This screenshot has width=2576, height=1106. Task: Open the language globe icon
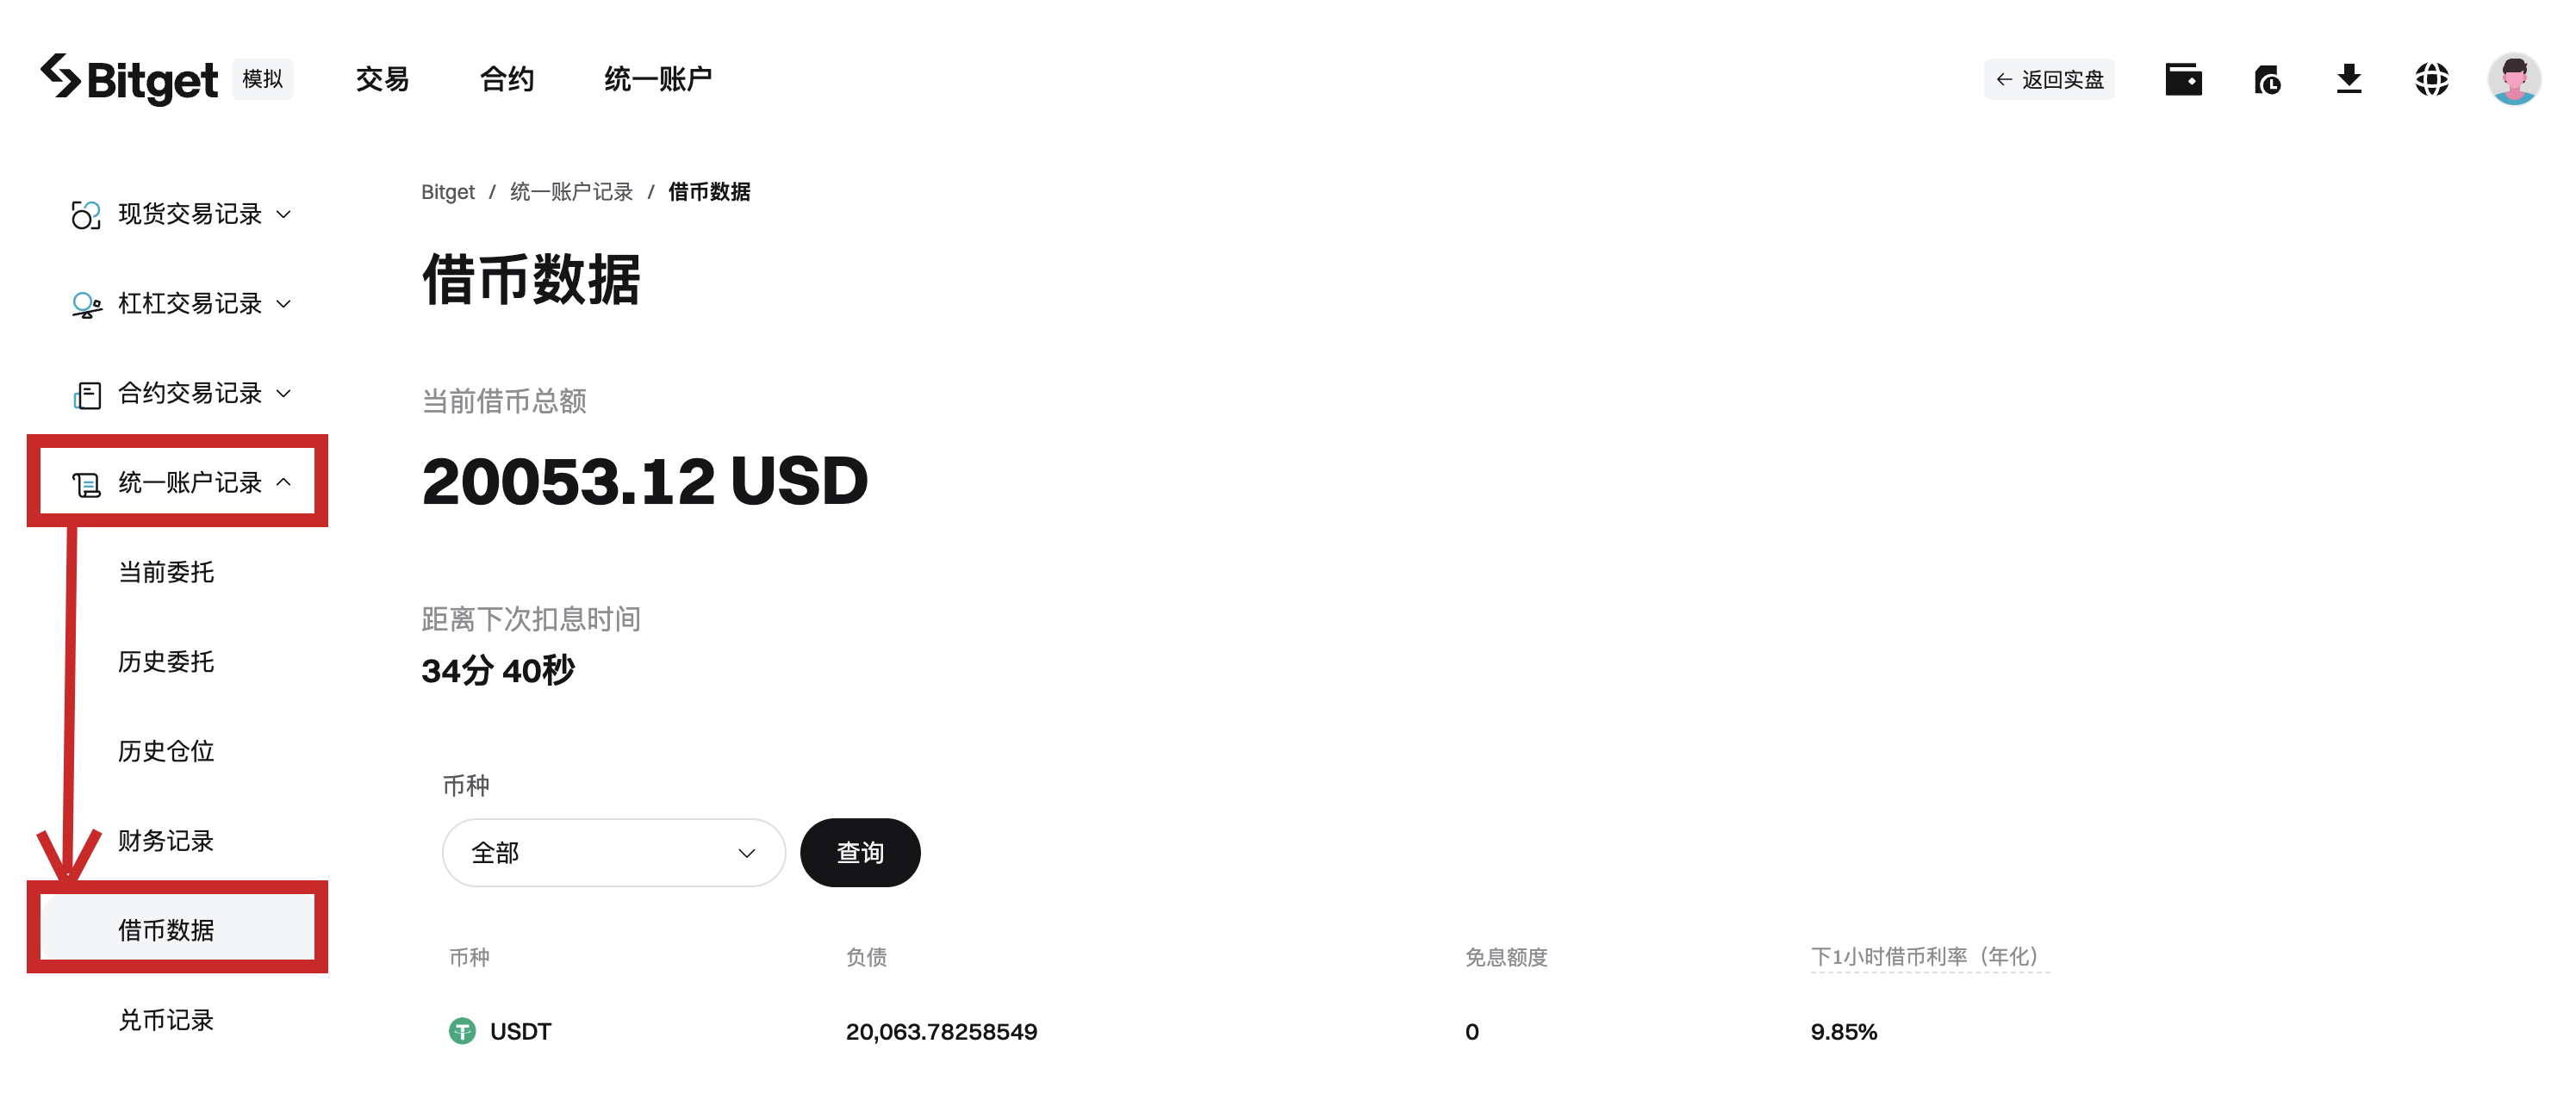click(x=2431, y=79)
